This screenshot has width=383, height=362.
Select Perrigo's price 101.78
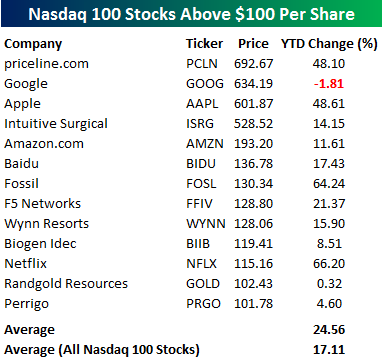(253, 304)
